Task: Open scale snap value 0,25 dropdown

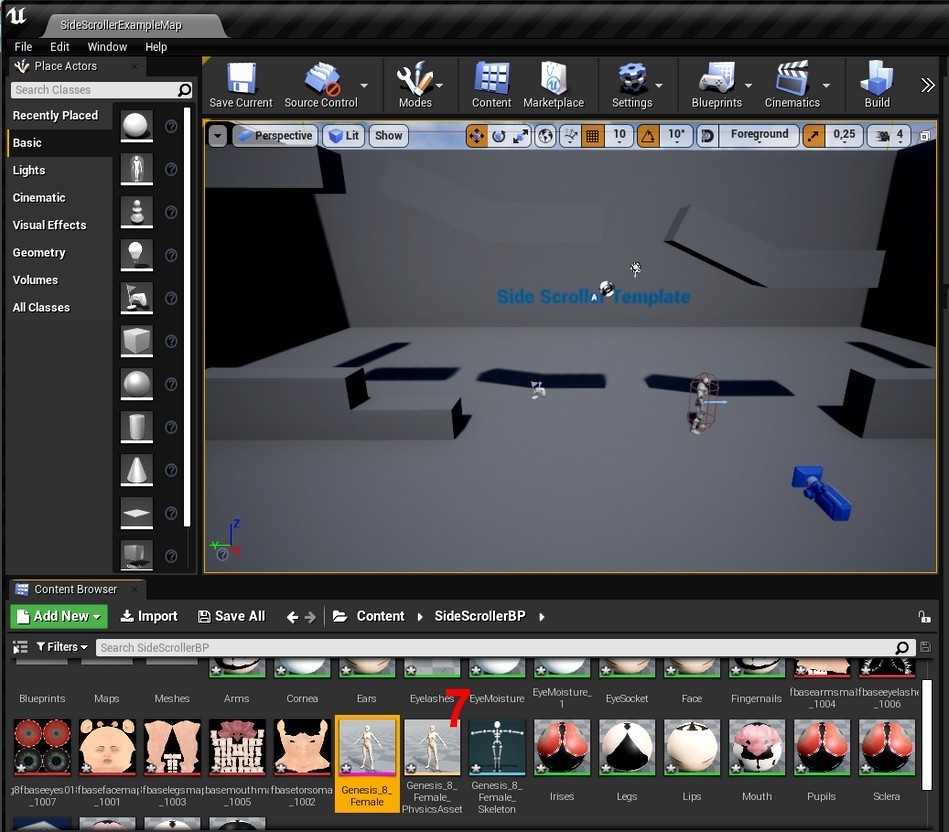Action: pyautogui.click(x=844, y=136)
